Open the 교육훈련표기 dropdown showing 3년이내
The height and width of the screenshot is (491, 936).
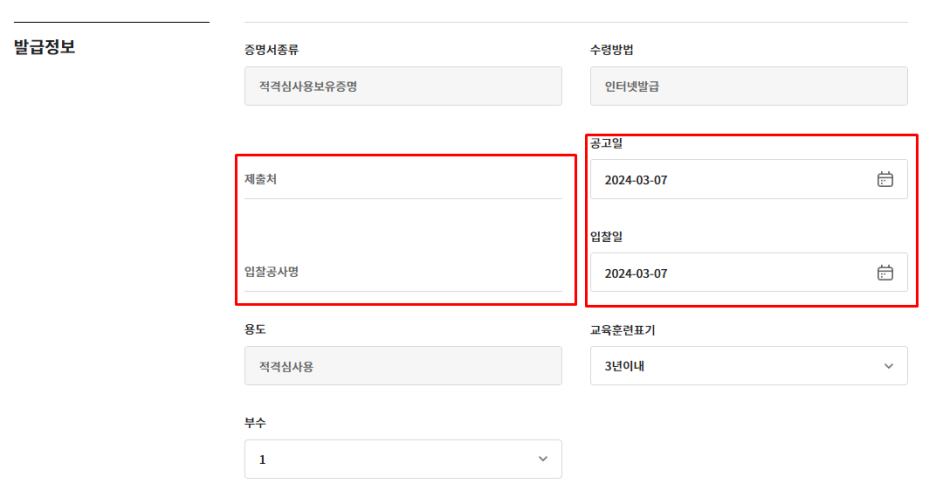(748, 366)
